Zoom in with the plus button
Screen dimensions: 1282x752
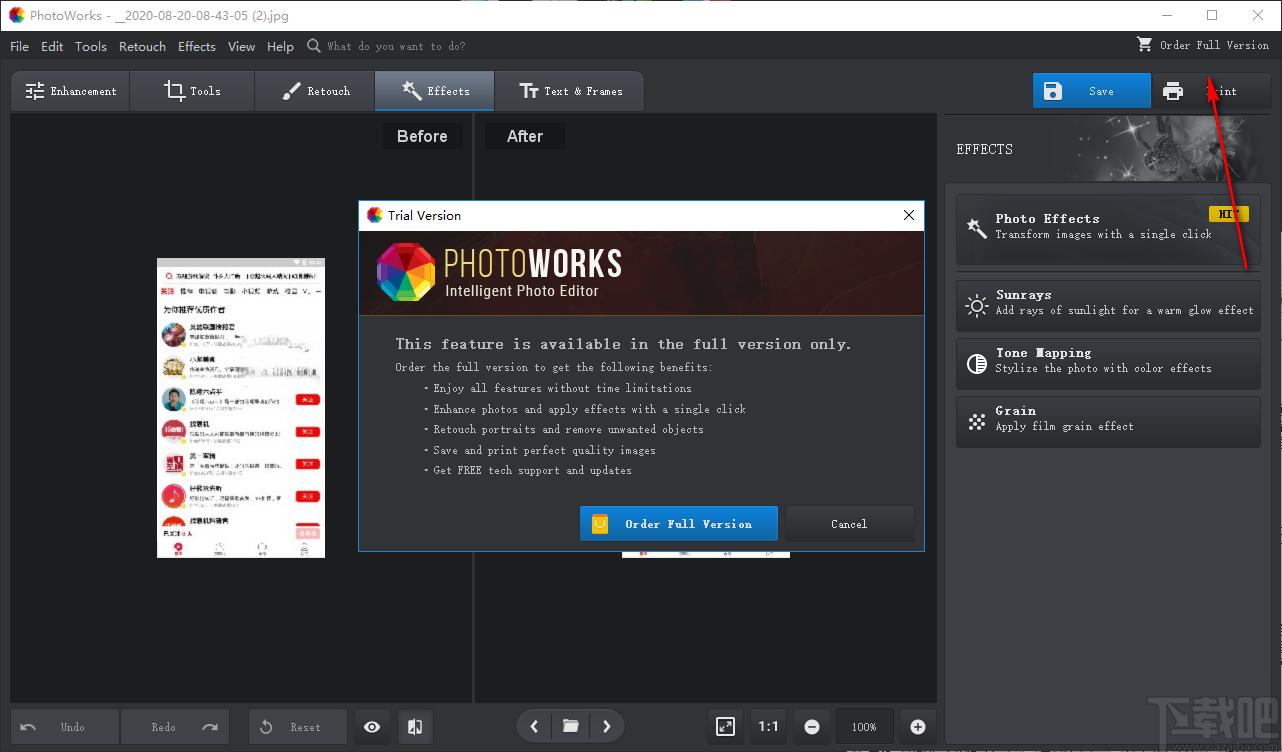[x=918, y=727]
